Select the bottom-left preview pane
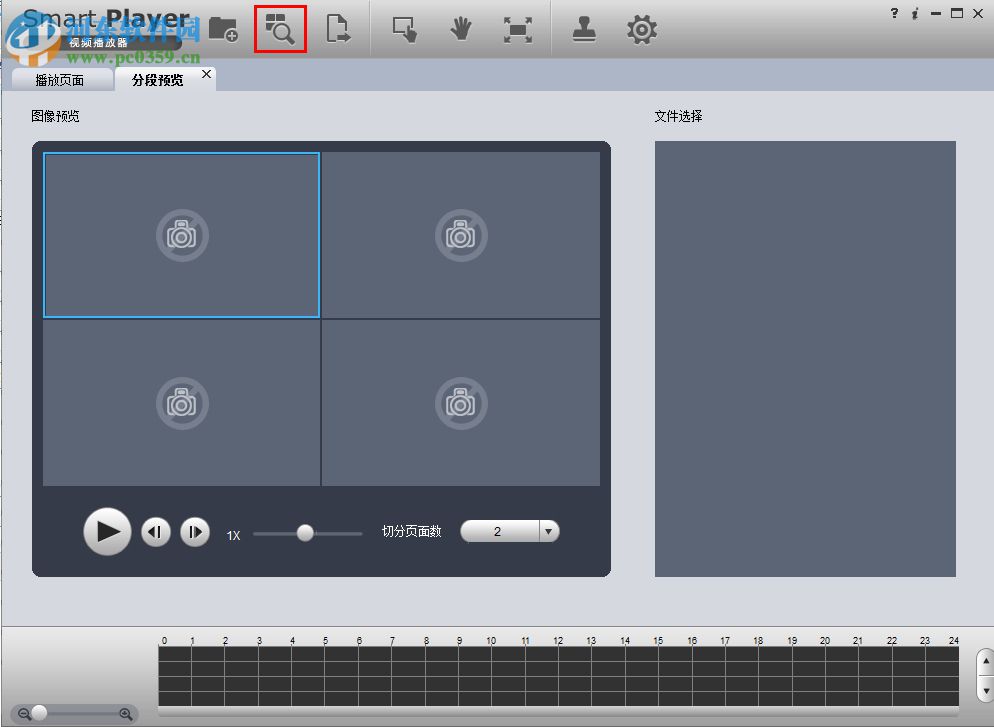This screenshot has width=994, height=727. coord(181,403)
